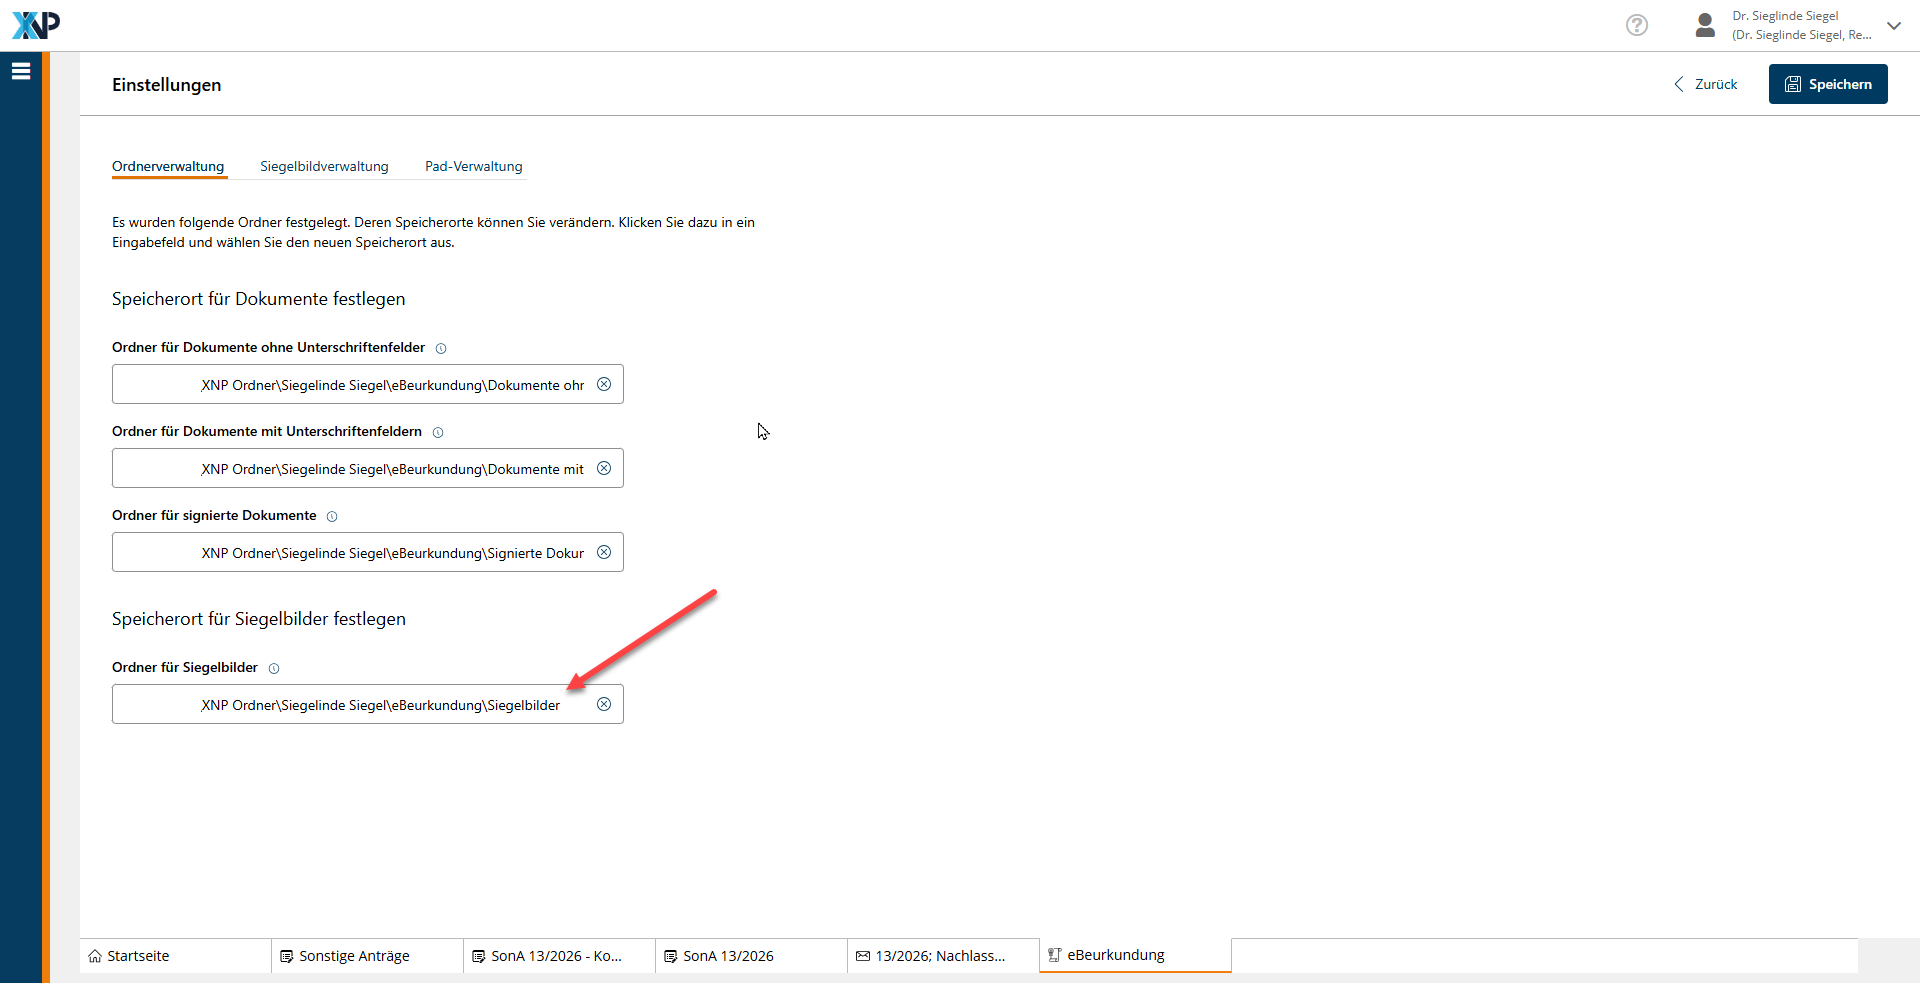Open the hamburger menu in sidebar

tap(21, 71)
